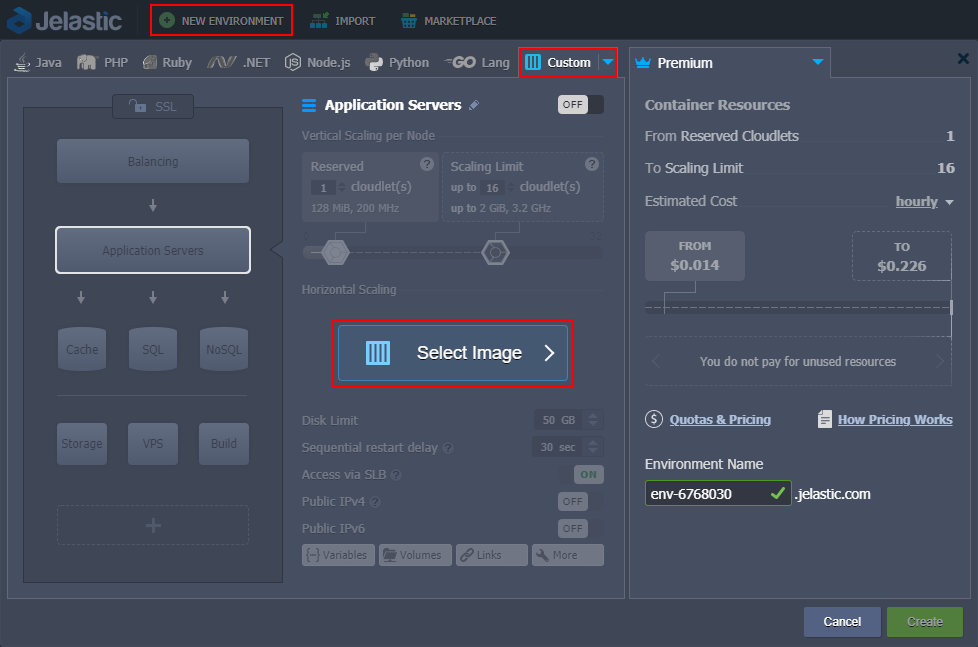Add a VPS node
Image resolution: width=978 pixels, height=647 pixels.
[x=153, y=444]
